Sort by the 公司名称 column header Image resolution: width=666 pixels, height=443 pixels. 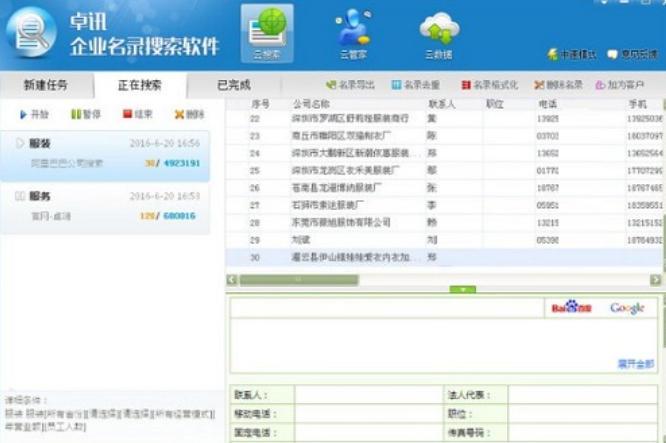coord(311,104)
